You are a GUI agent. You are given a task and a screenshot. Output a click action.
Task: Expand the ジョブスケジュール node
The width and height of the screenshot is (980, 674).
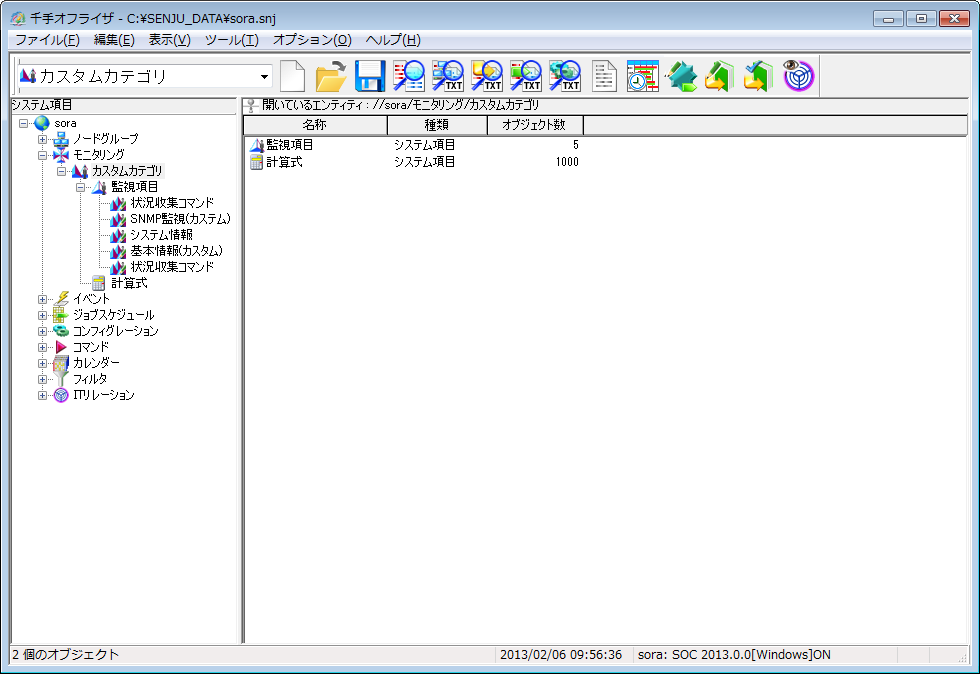tap(42, 315)
